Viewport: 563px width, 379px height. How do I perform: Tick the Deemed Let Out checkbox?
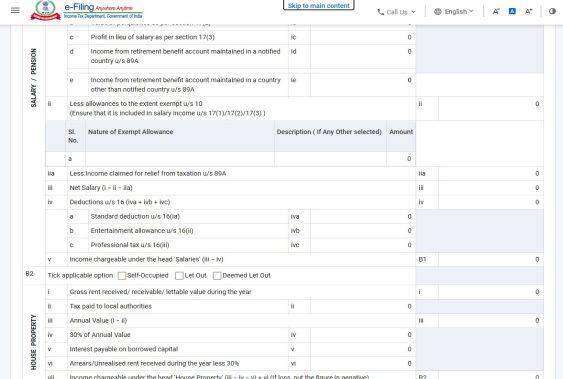217,276
